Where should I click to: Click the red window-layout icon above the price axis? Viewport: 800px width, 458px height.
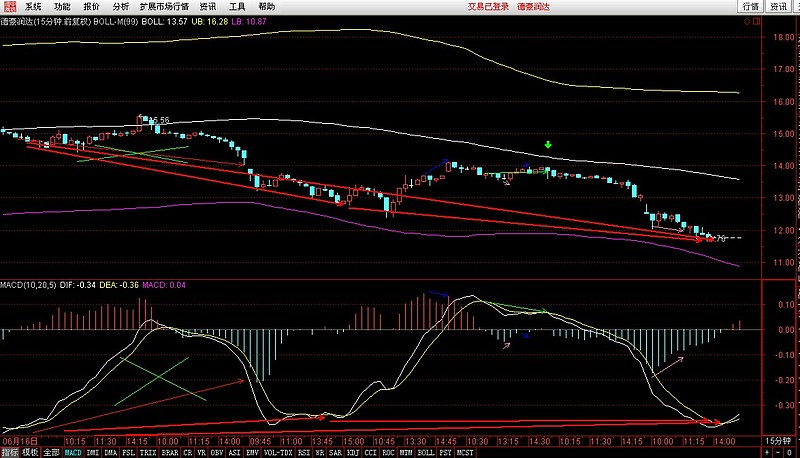click(x=757, y=21)
